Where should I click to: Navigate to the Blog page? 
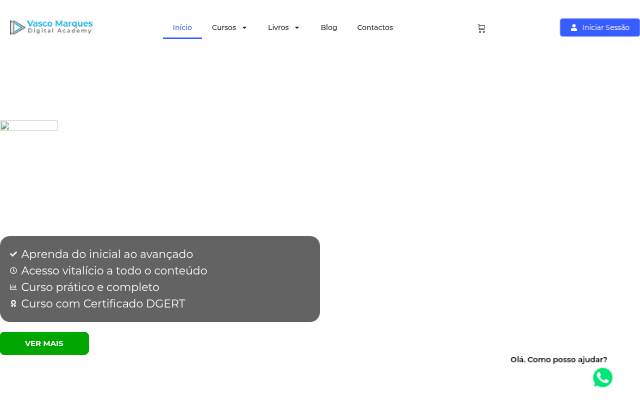pos(329,27)
